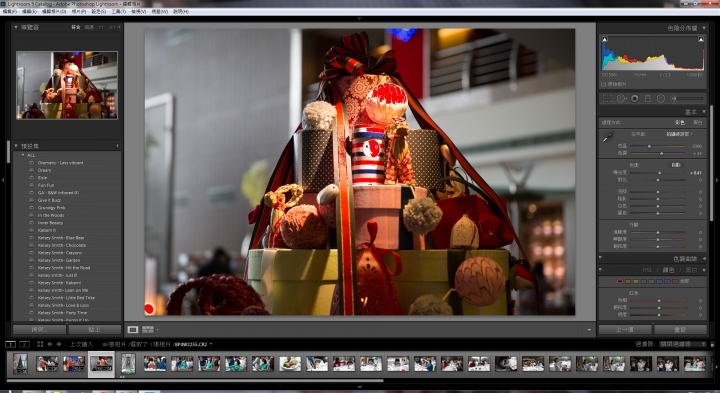Toggle highlight clipping indicator in histogram
Screen dimensions: 720x393
701,39
